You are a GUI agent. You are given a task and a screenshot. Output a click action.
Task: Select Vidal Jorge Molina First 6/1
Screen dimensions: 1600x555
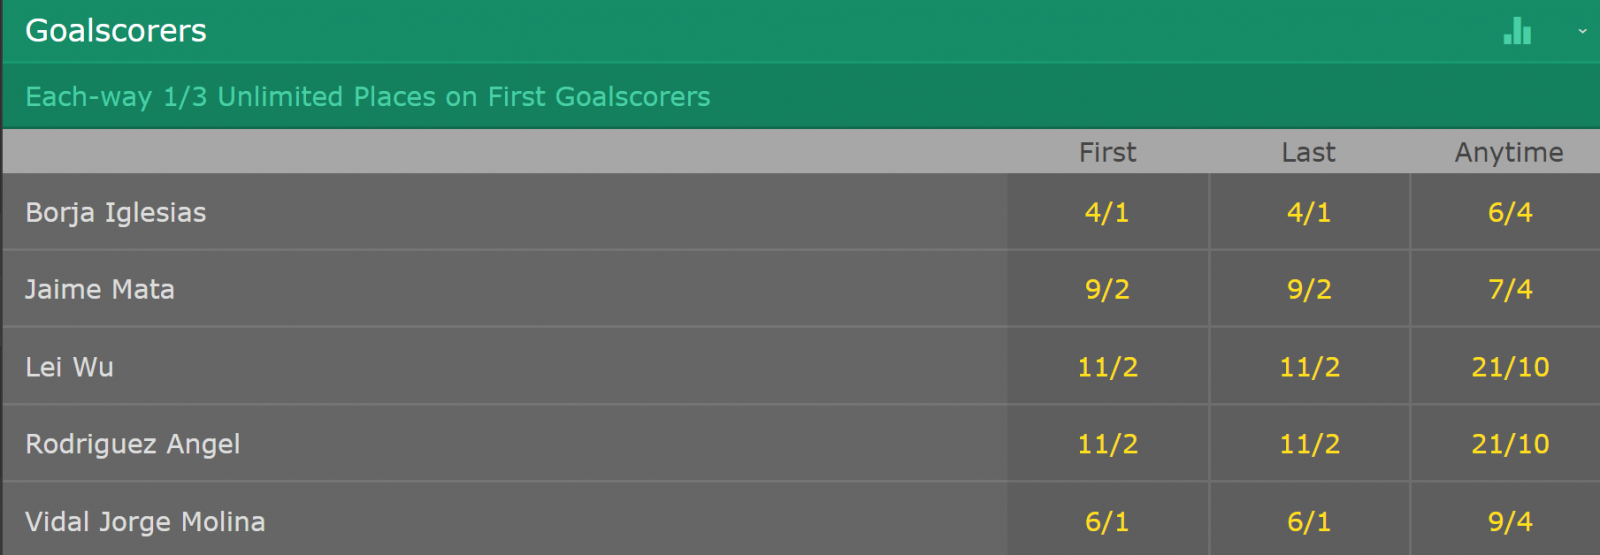pos(1107,520)
